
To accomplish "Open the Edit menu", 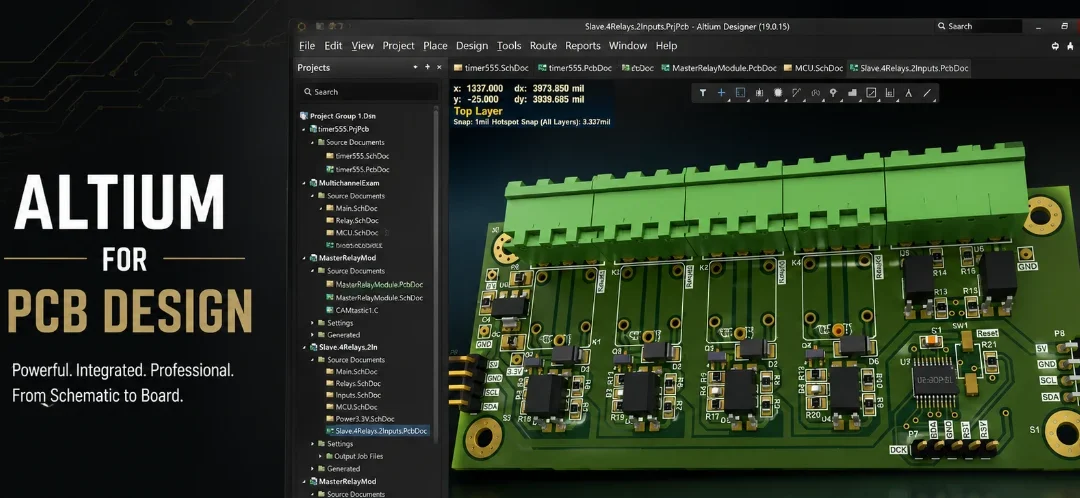I will 333,45.
